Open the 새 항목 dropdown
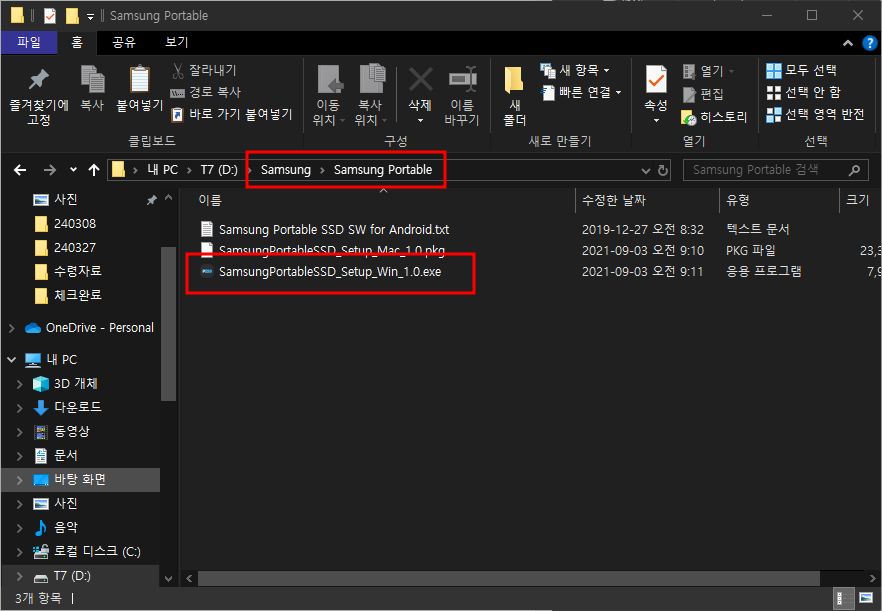 tap(575, 70)
